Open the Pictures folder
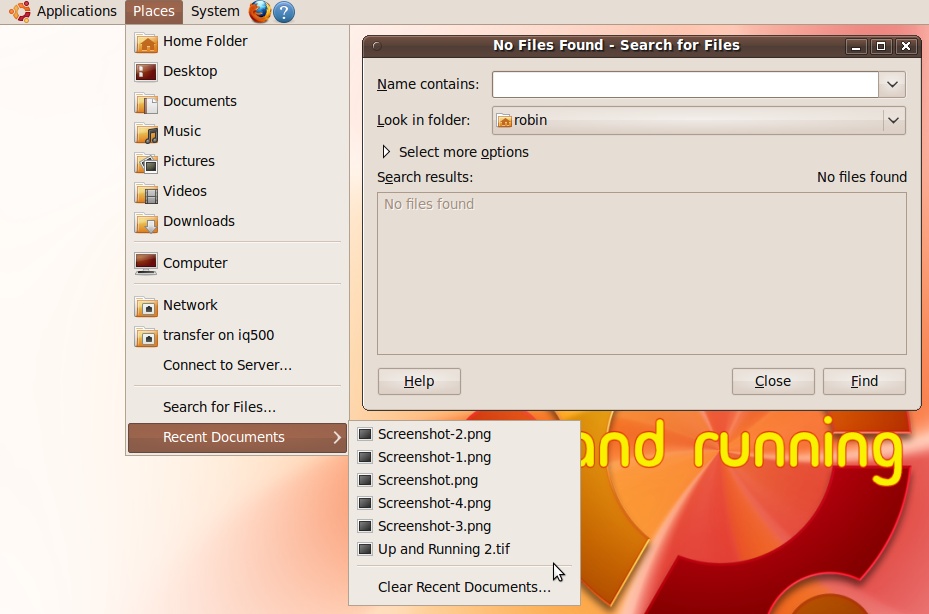The height and width of the screenshot is (614, 929). coord(188,161)
